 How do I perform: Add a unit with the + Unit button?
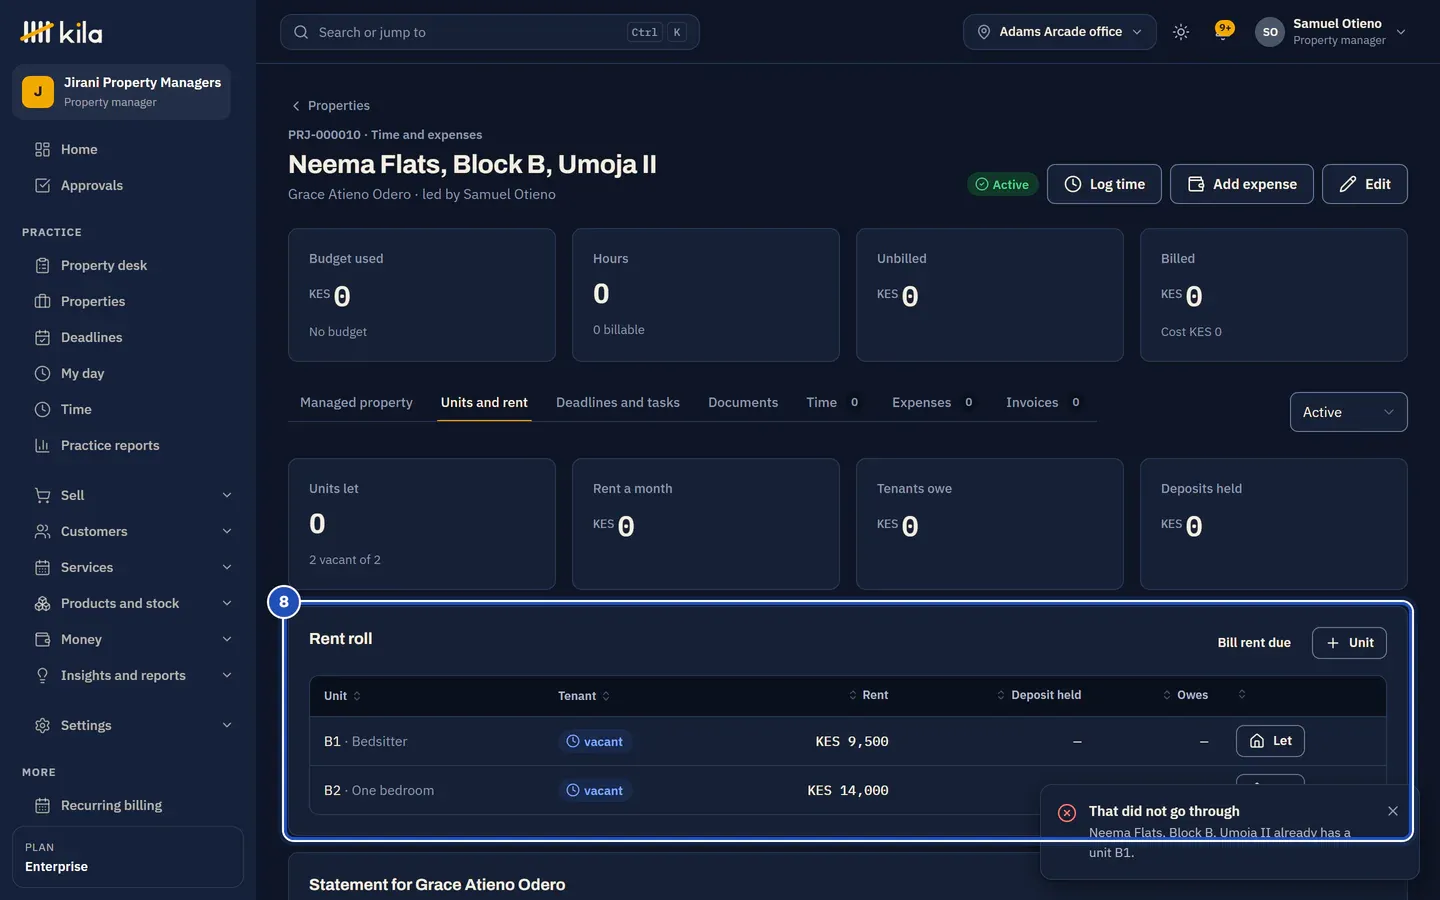pos(1349,643)
